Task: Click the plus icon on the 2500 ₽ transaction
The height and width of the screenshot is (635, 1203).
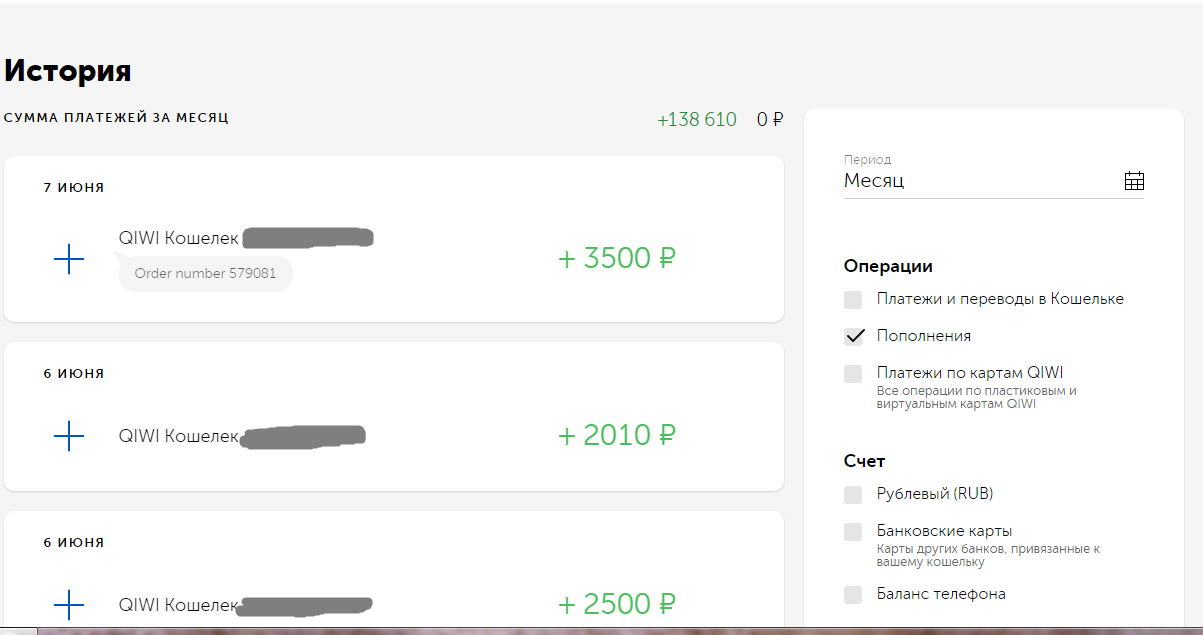Action: pyautogui.click(x=68, y=605)
